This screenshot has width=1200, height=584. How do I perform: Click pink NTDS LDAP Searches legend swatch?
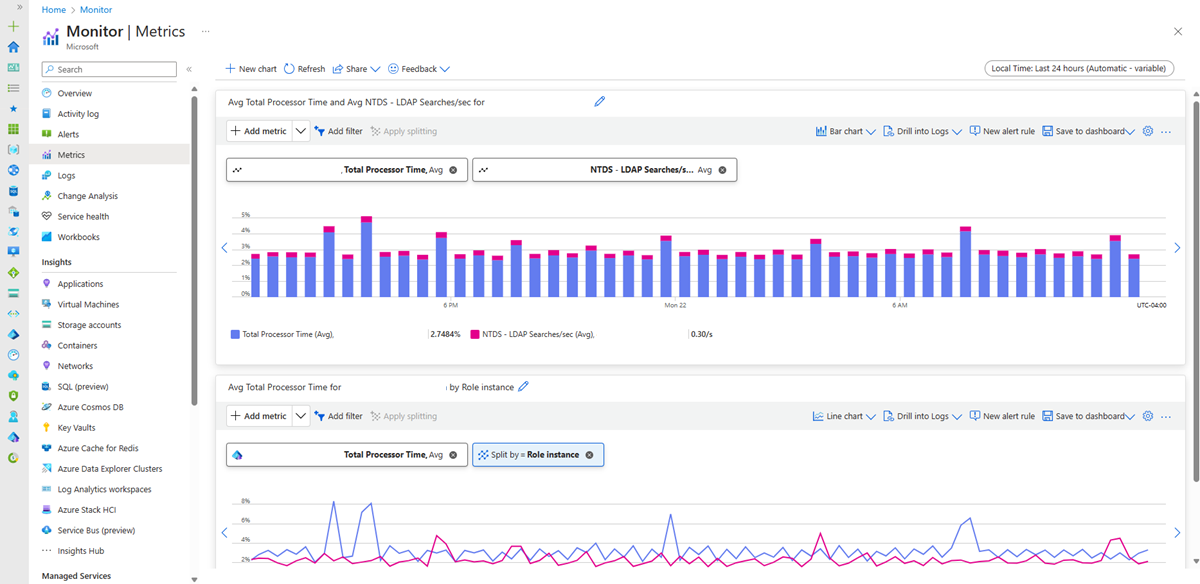(475, 334)
